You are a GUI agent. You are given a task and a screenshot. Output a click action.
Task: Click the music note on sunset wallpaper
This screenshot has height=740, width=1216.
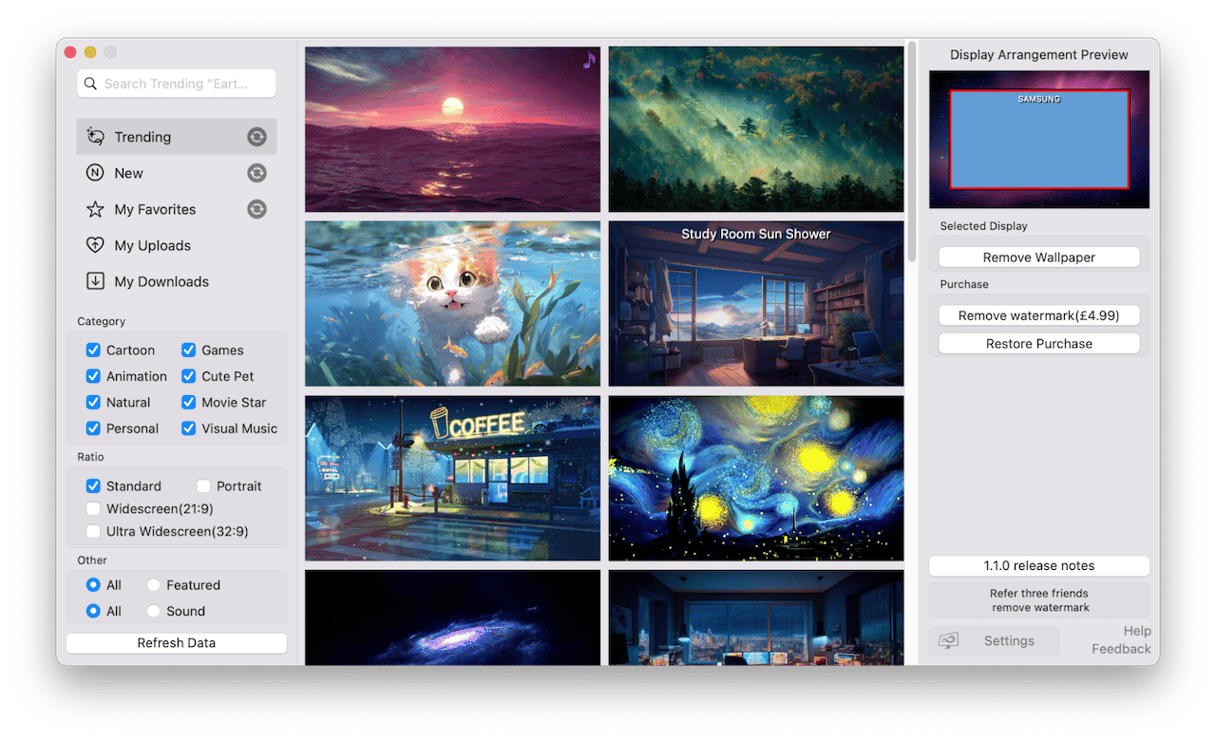tap(589, 60)
